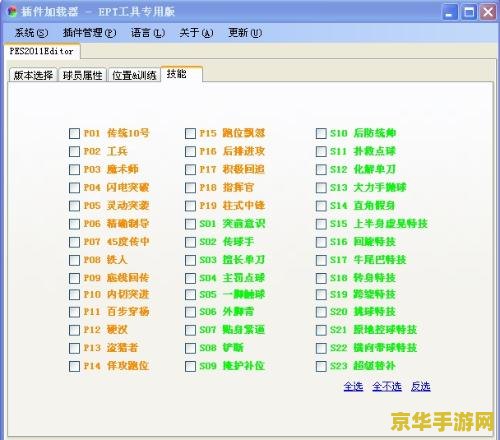This screenshot has width=500, height=440.
Task: Select the PES2011Editor tab
Action: [42, 51]
